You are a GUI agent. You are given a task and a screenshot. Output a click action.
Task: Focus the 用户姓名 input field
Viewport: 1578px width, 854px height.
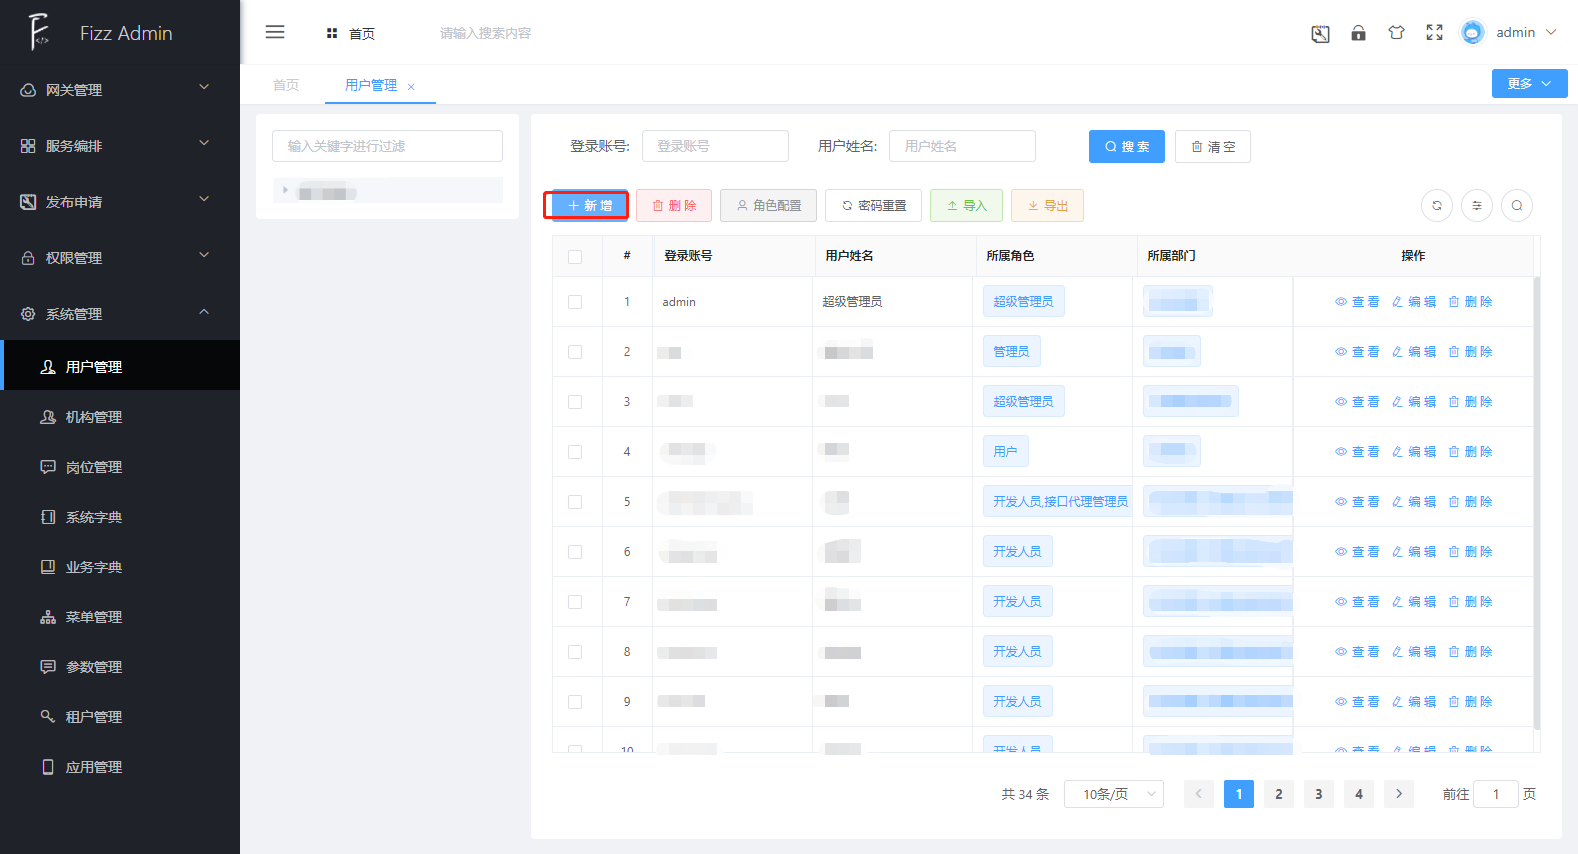coord(962,146)
